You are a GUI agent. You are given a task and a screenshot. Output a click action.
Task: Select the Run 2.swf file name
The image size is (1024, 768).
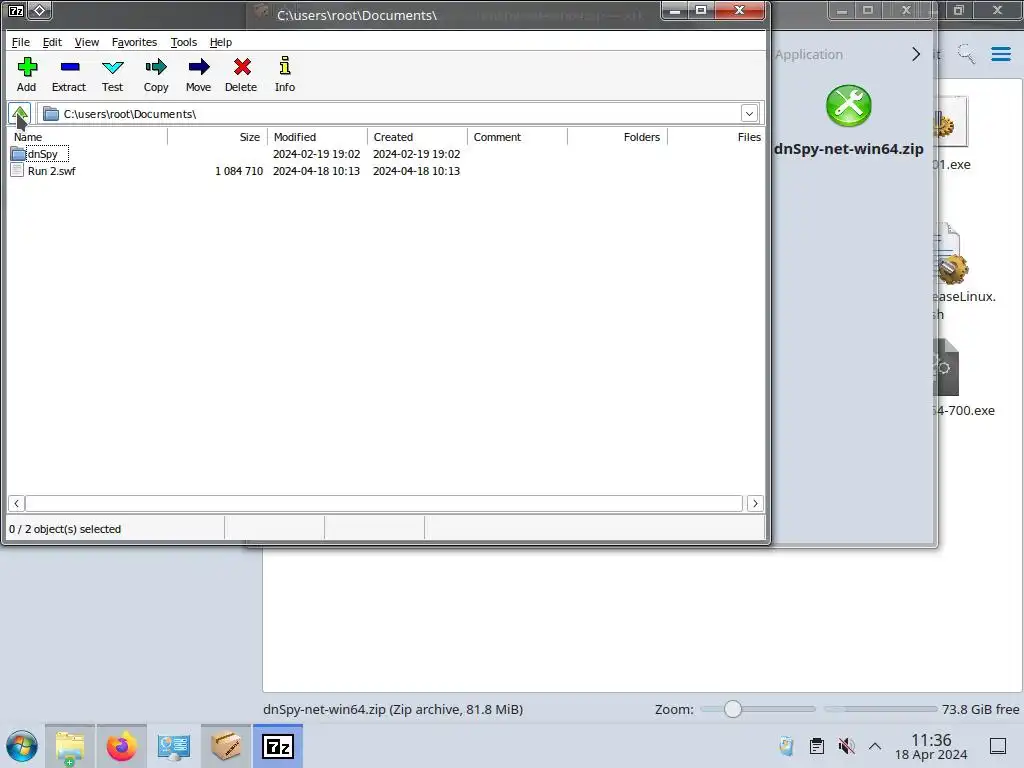click(x=52, y=171)
